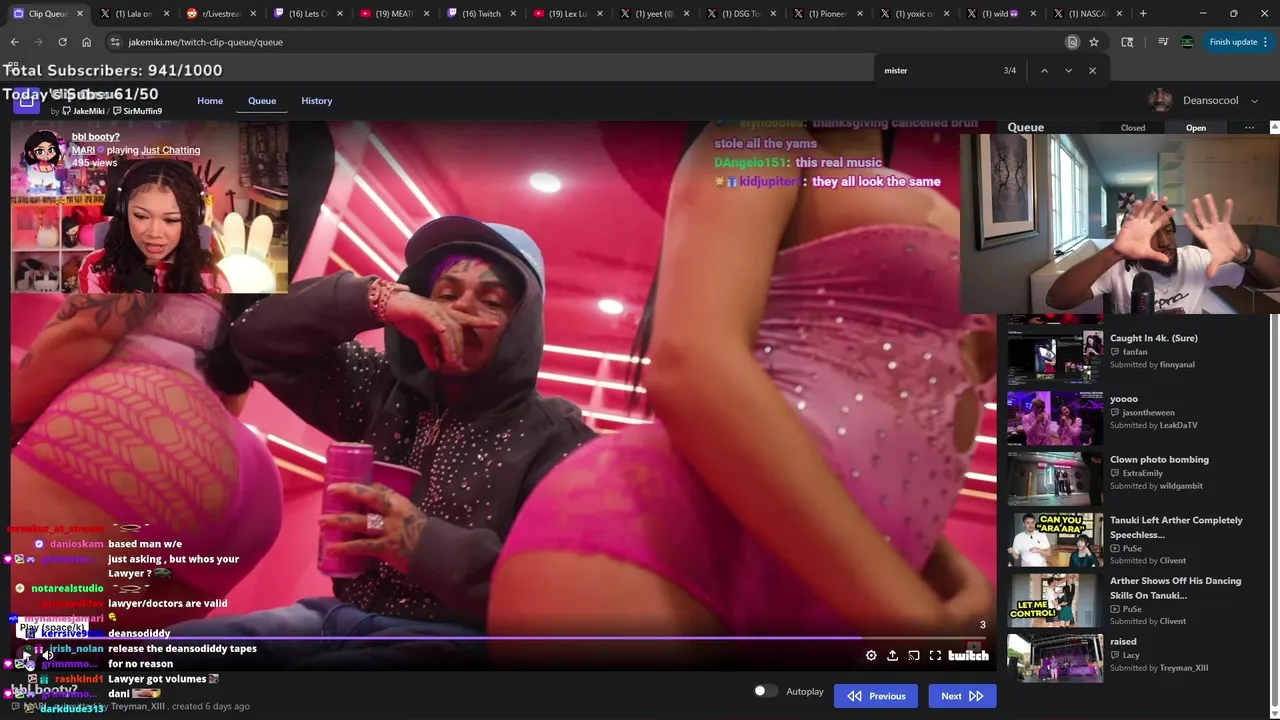This screenshot has height=720, width=1280.
Task: Click the page reader icon in address bar
Action: (x=1072, y=42)
